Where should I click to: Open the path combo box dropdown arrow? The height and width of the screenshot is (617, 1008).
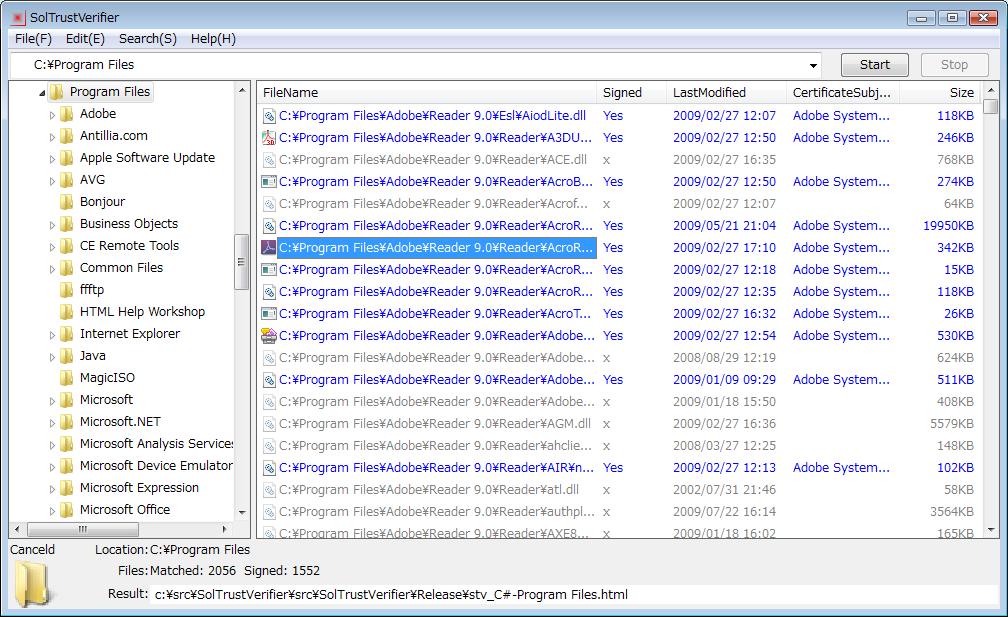tap(813, 66)
